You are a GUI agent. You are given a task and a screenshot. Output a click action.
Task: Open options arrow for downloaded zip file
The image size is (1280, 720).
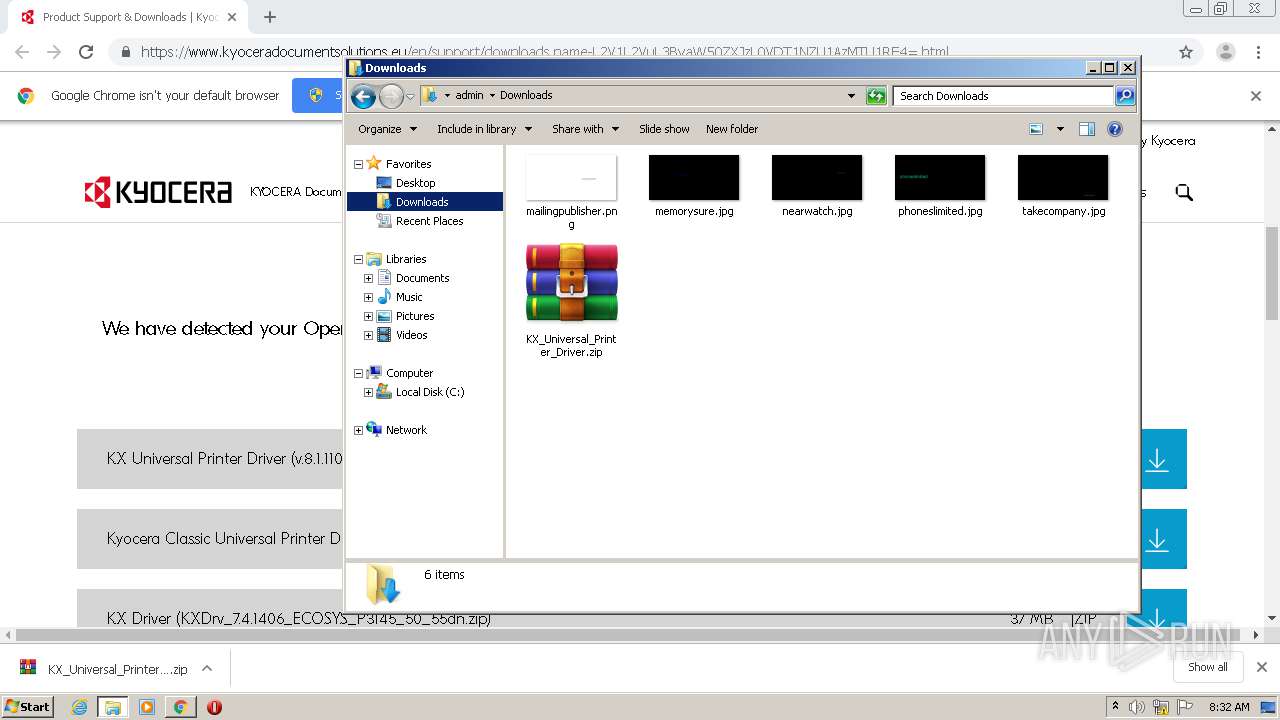pos(207,668)
